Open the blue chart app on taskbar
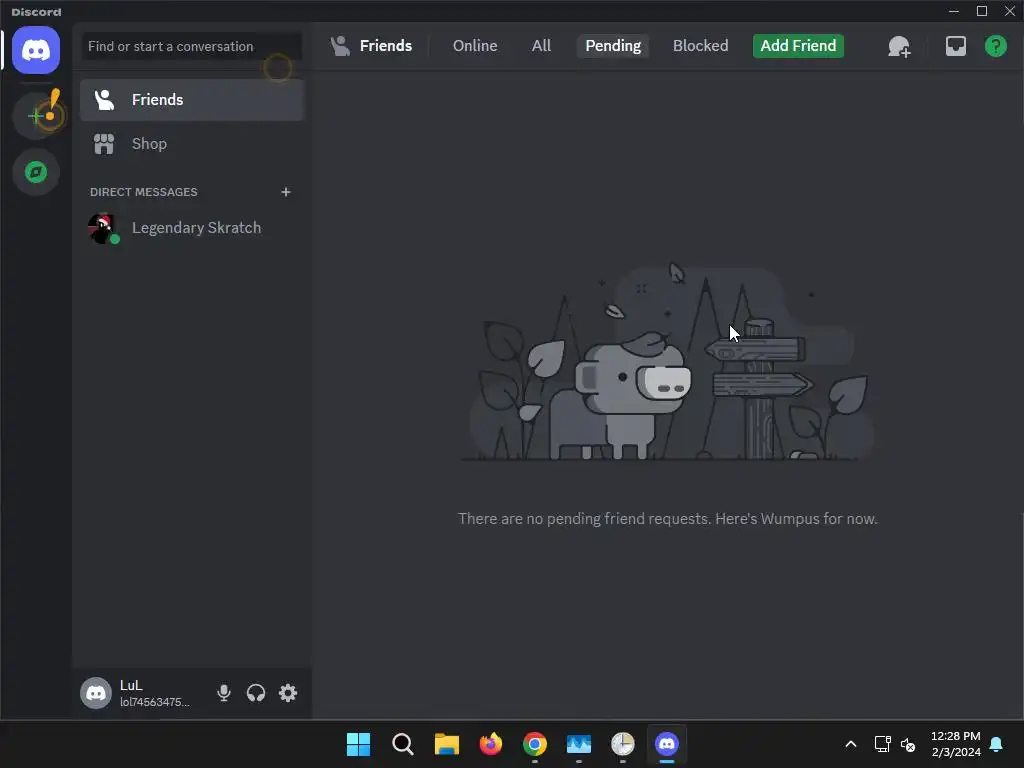The width and height of the screenshot is (1024, 768). click(x=579, y=744)
